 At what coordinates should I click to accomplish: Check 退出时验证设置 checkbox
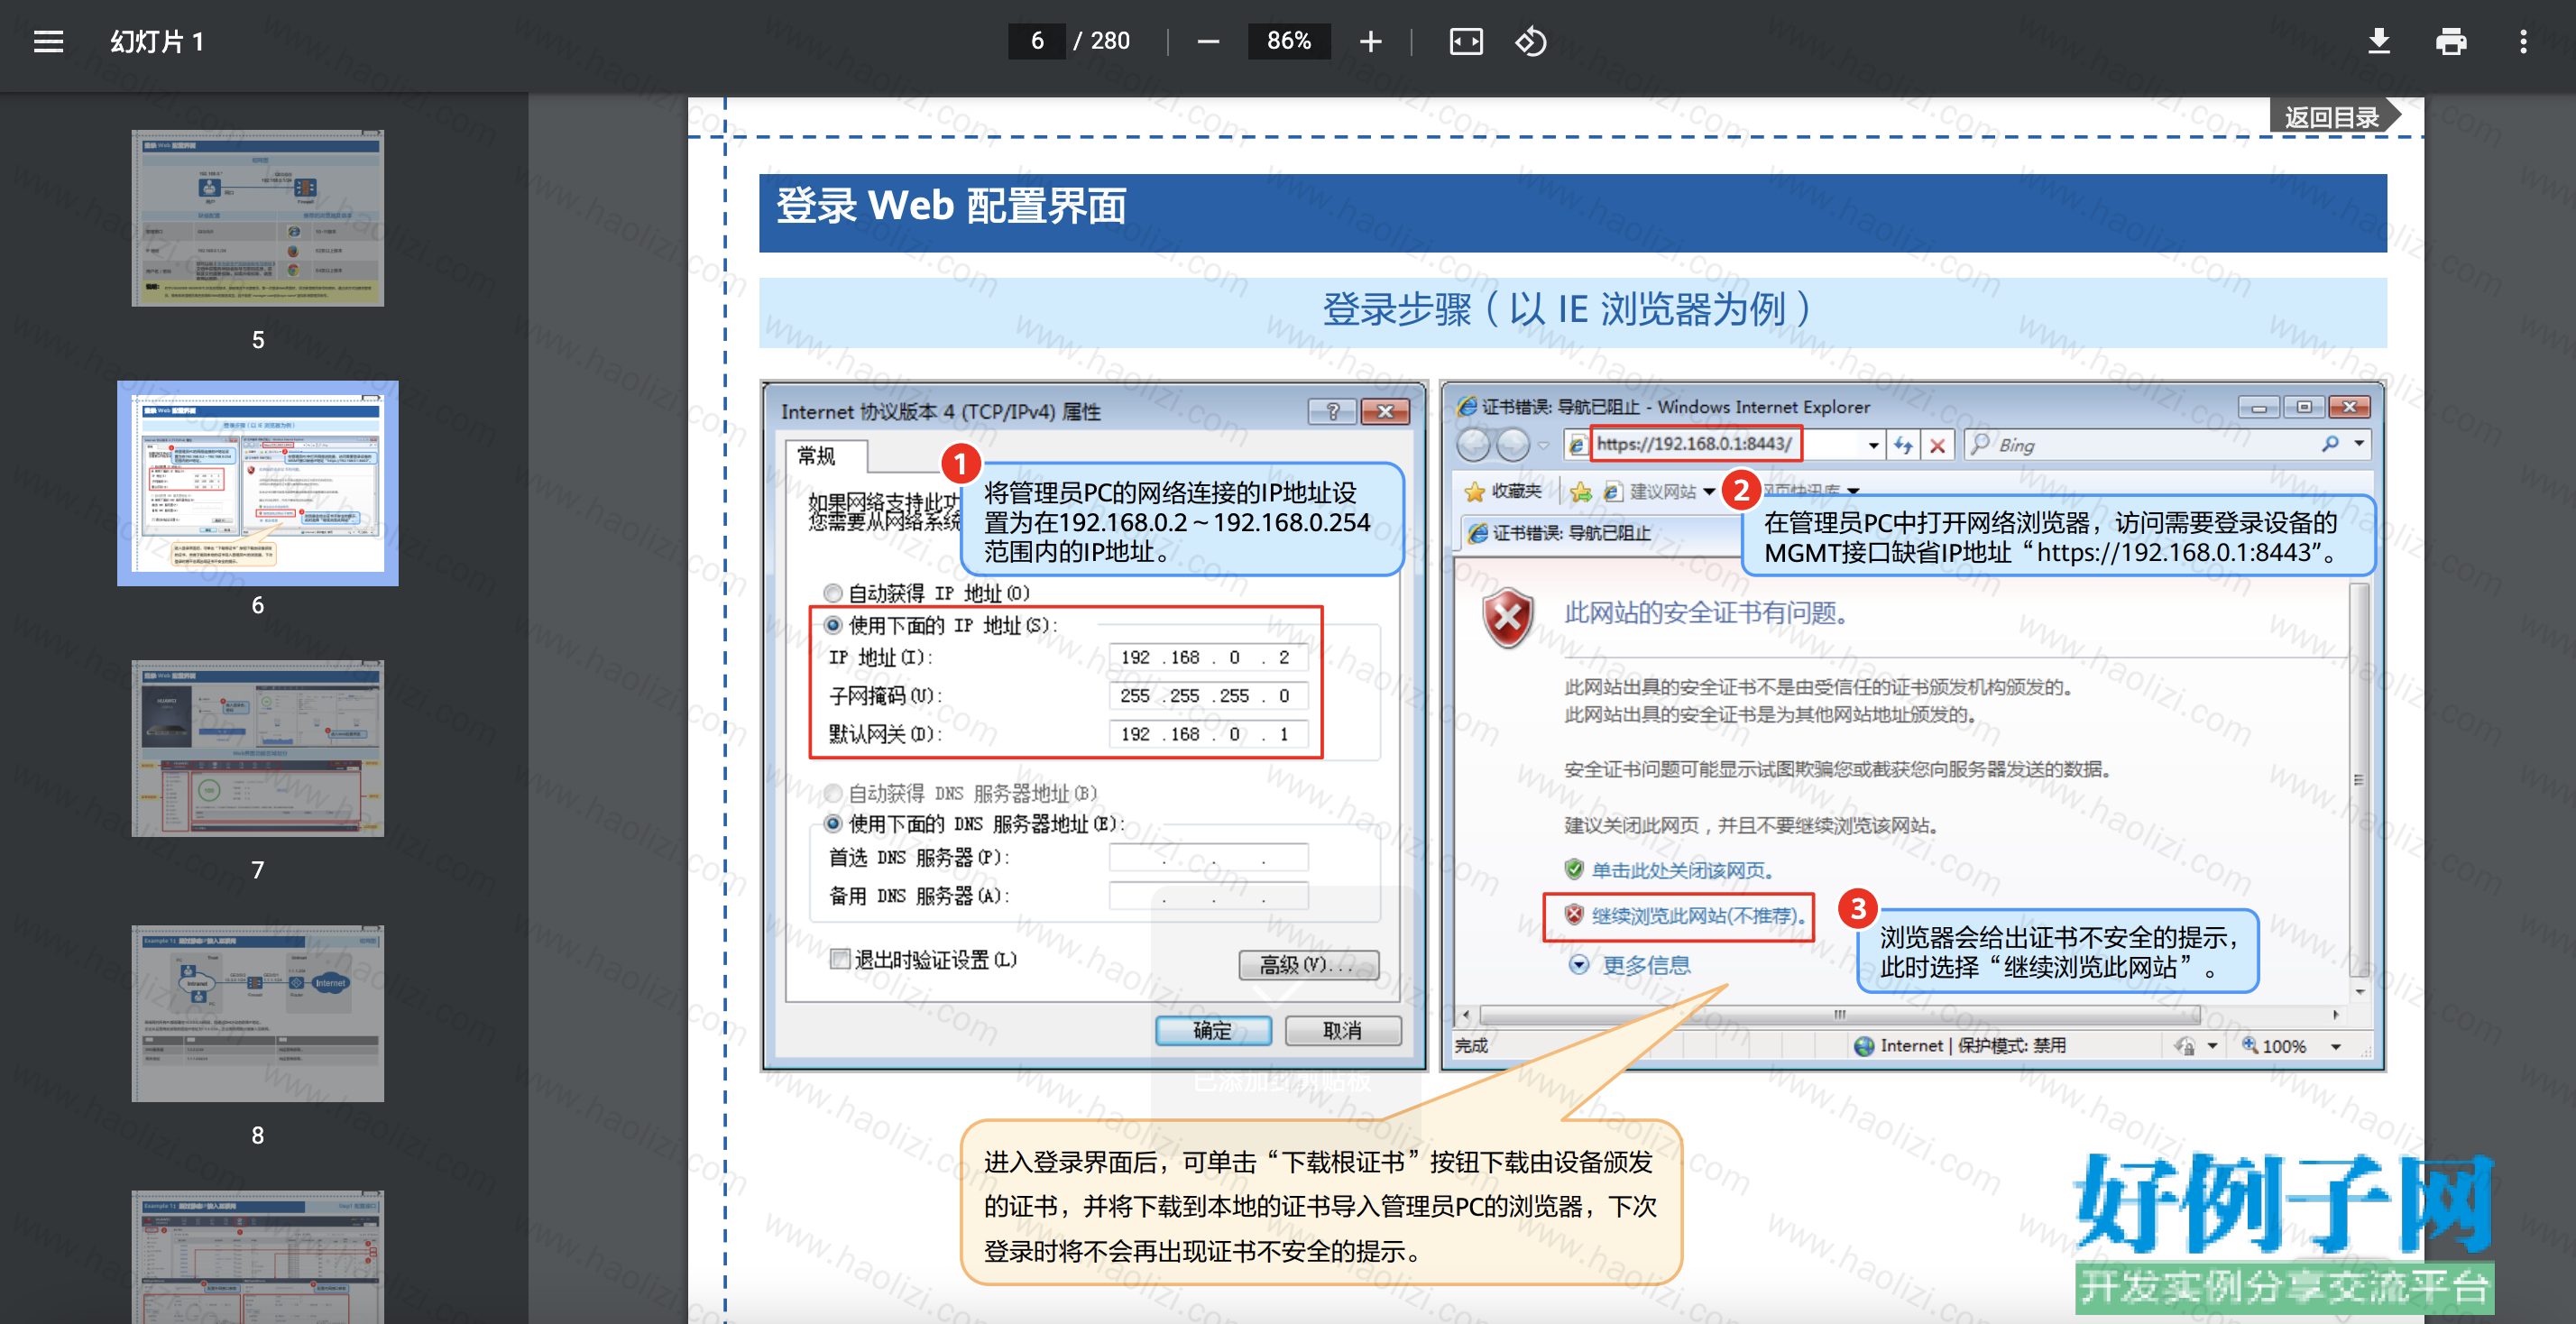pos(840,959)
